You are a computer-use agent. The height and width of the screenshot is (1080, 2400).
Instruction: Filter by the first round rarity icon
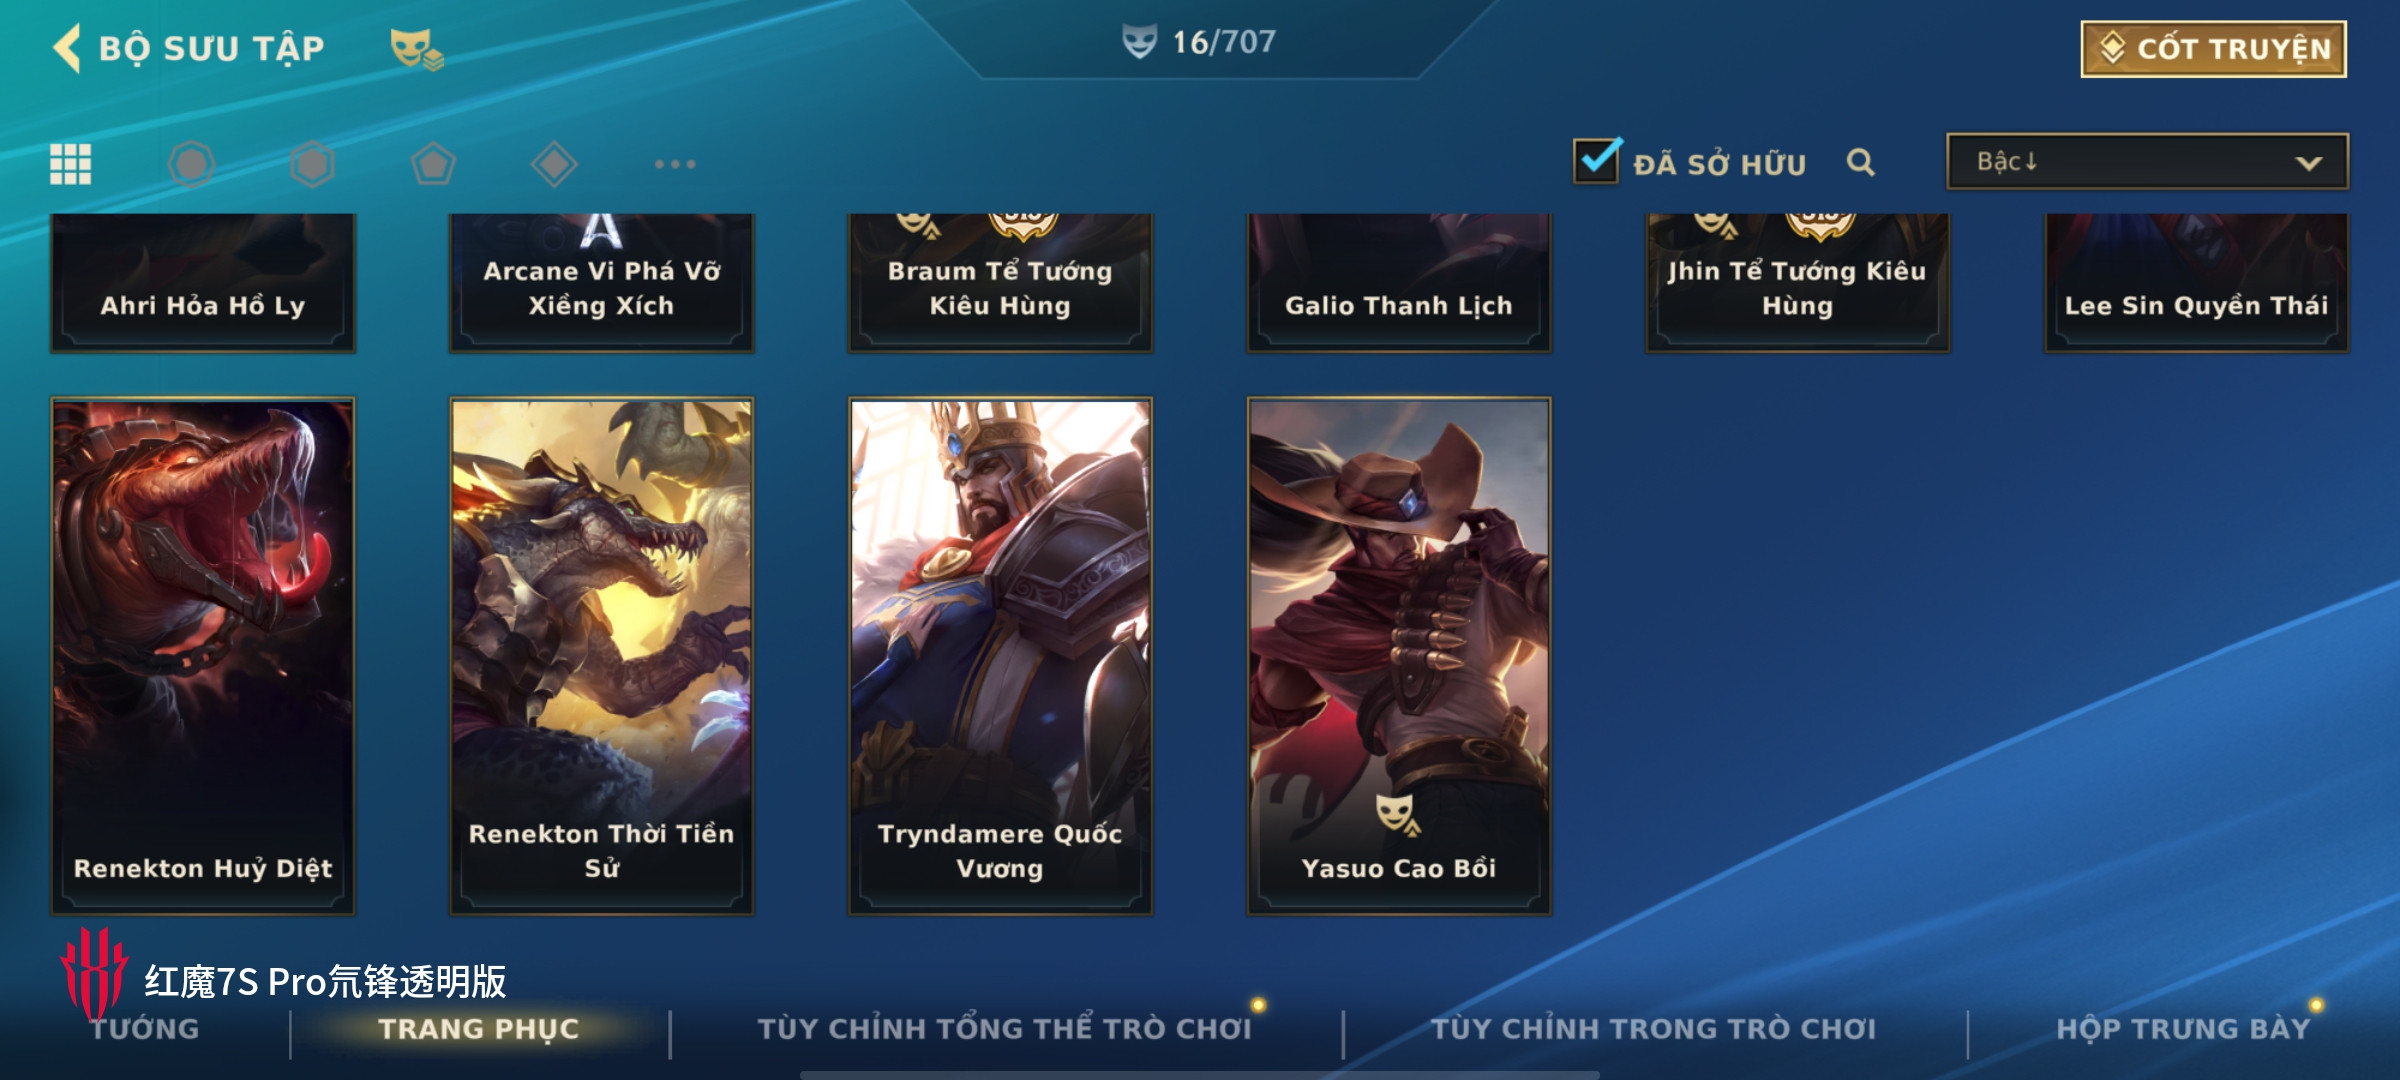(191, 164)
